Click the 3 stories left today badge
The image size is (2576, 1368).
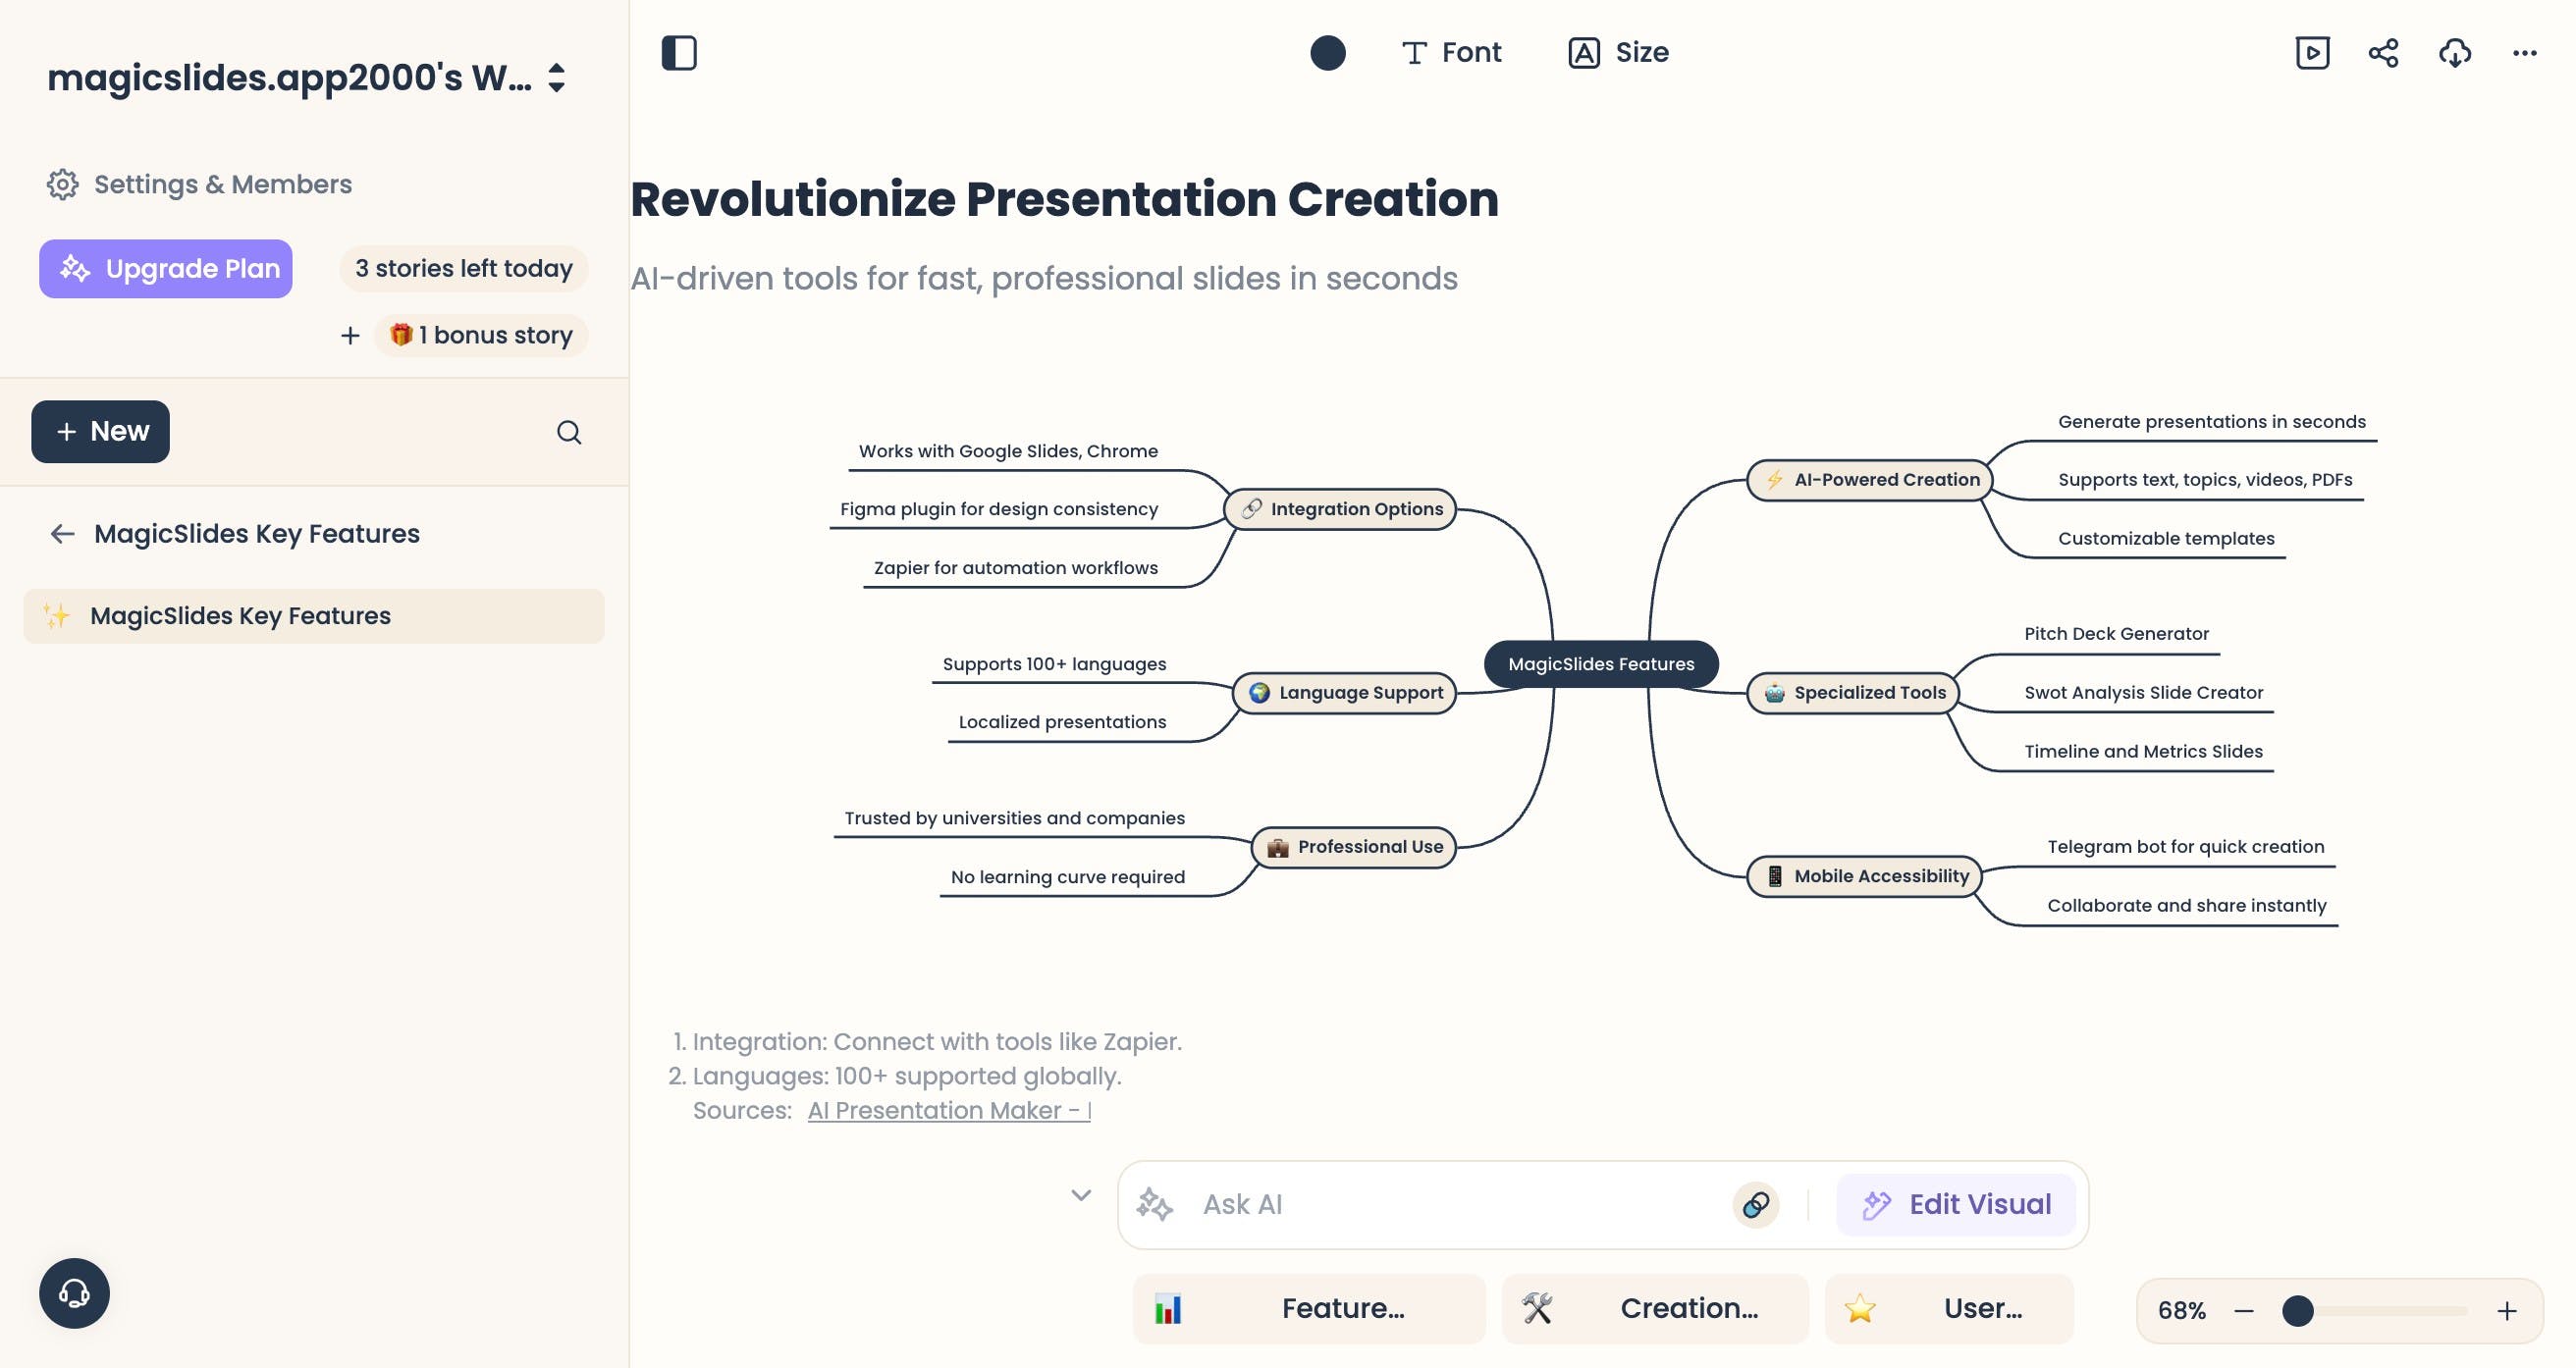click(463, 268)
